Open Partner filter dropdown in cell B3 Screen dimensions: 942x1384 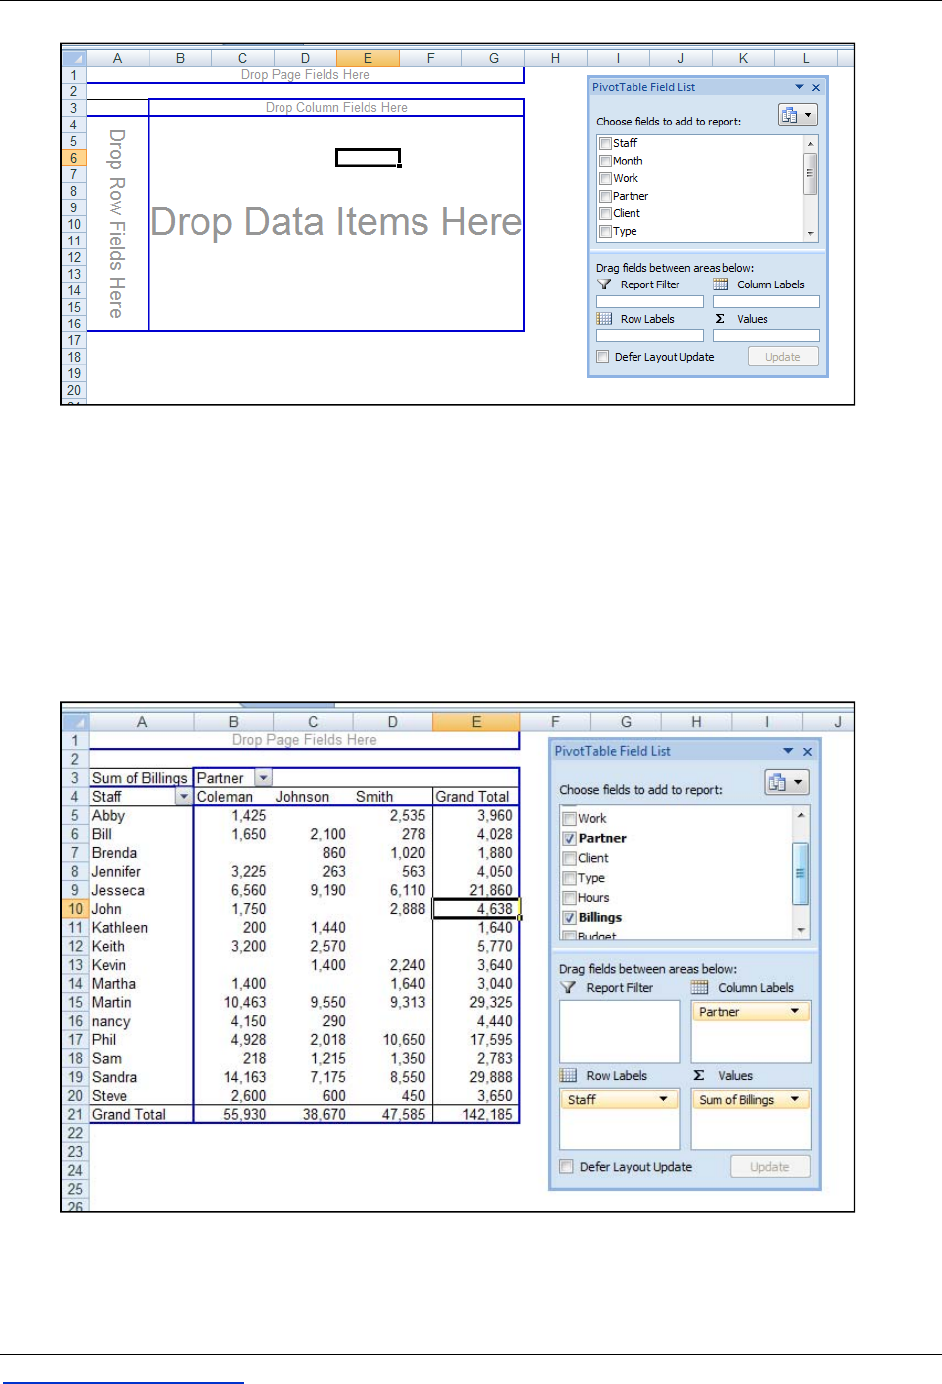[263, 777]
